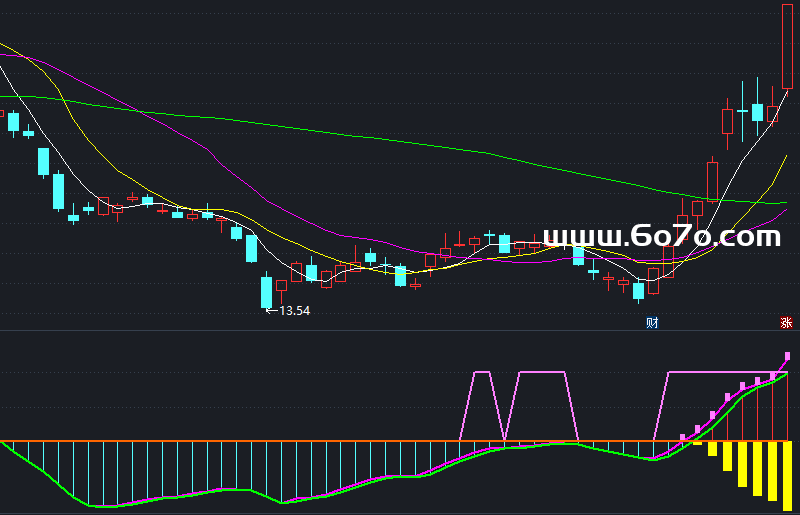Click the small arrow beside 13.54
Screen dimensions: 800x515
tap(272, 310)
